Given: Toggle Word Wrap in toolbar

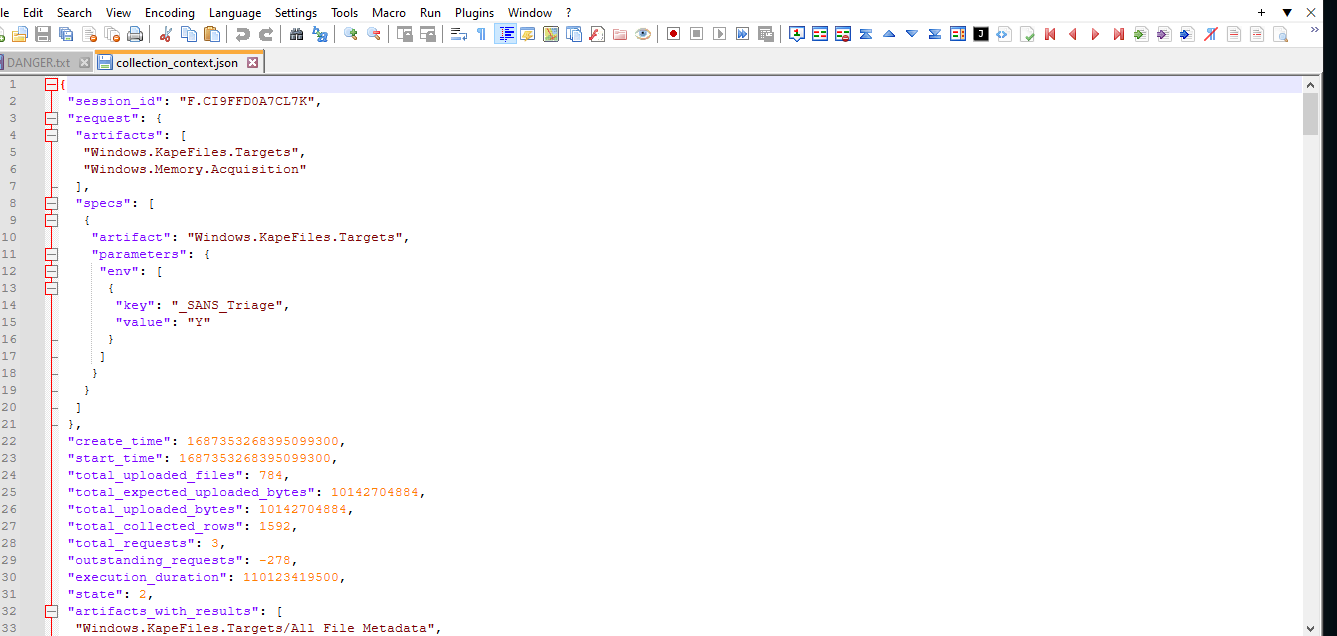Looking at the screenshot, I should 459,34.
